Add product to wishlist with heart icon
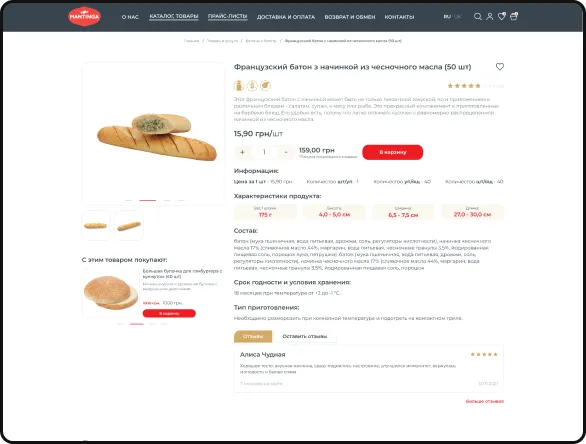 pos(500,67)
